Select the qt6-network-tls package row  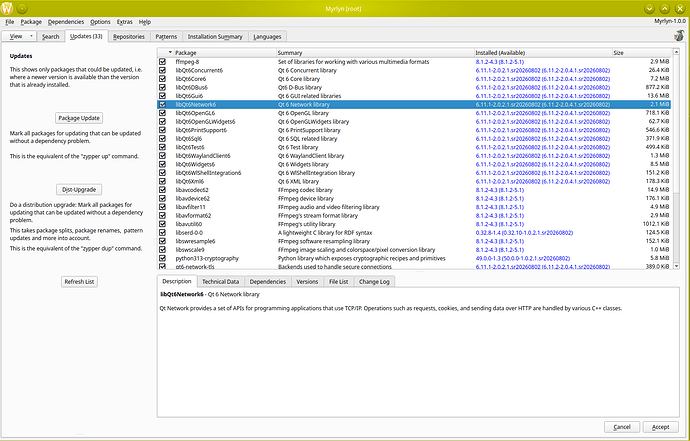414,266
